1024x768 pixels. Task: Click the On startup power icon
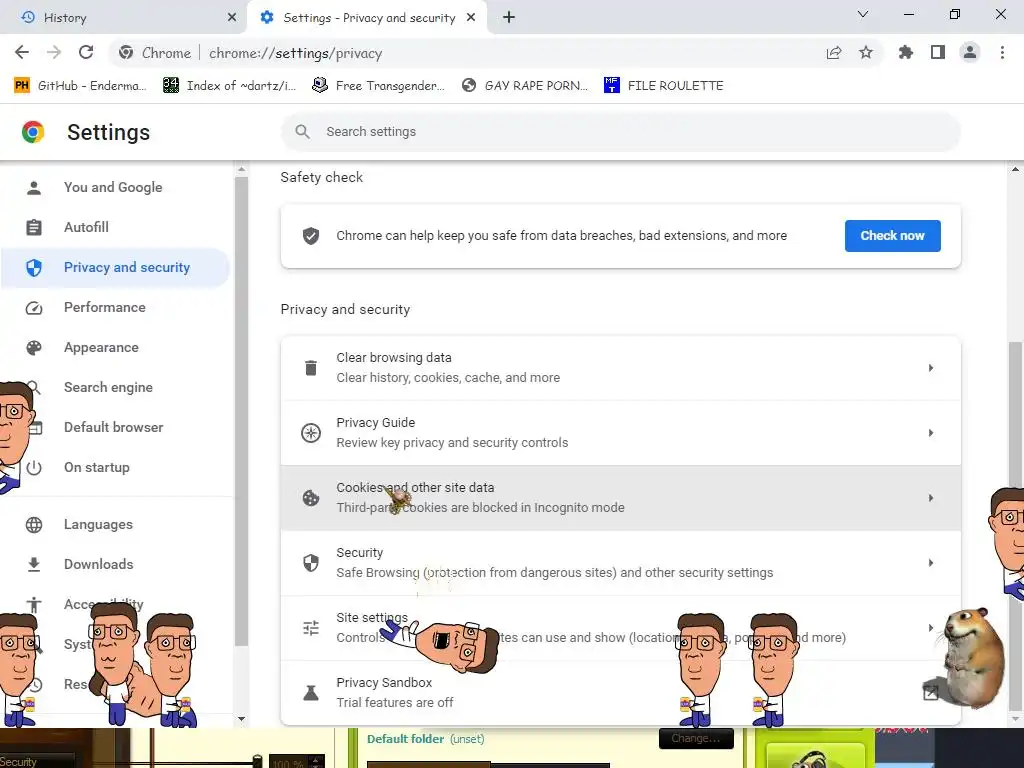[34, 468]
